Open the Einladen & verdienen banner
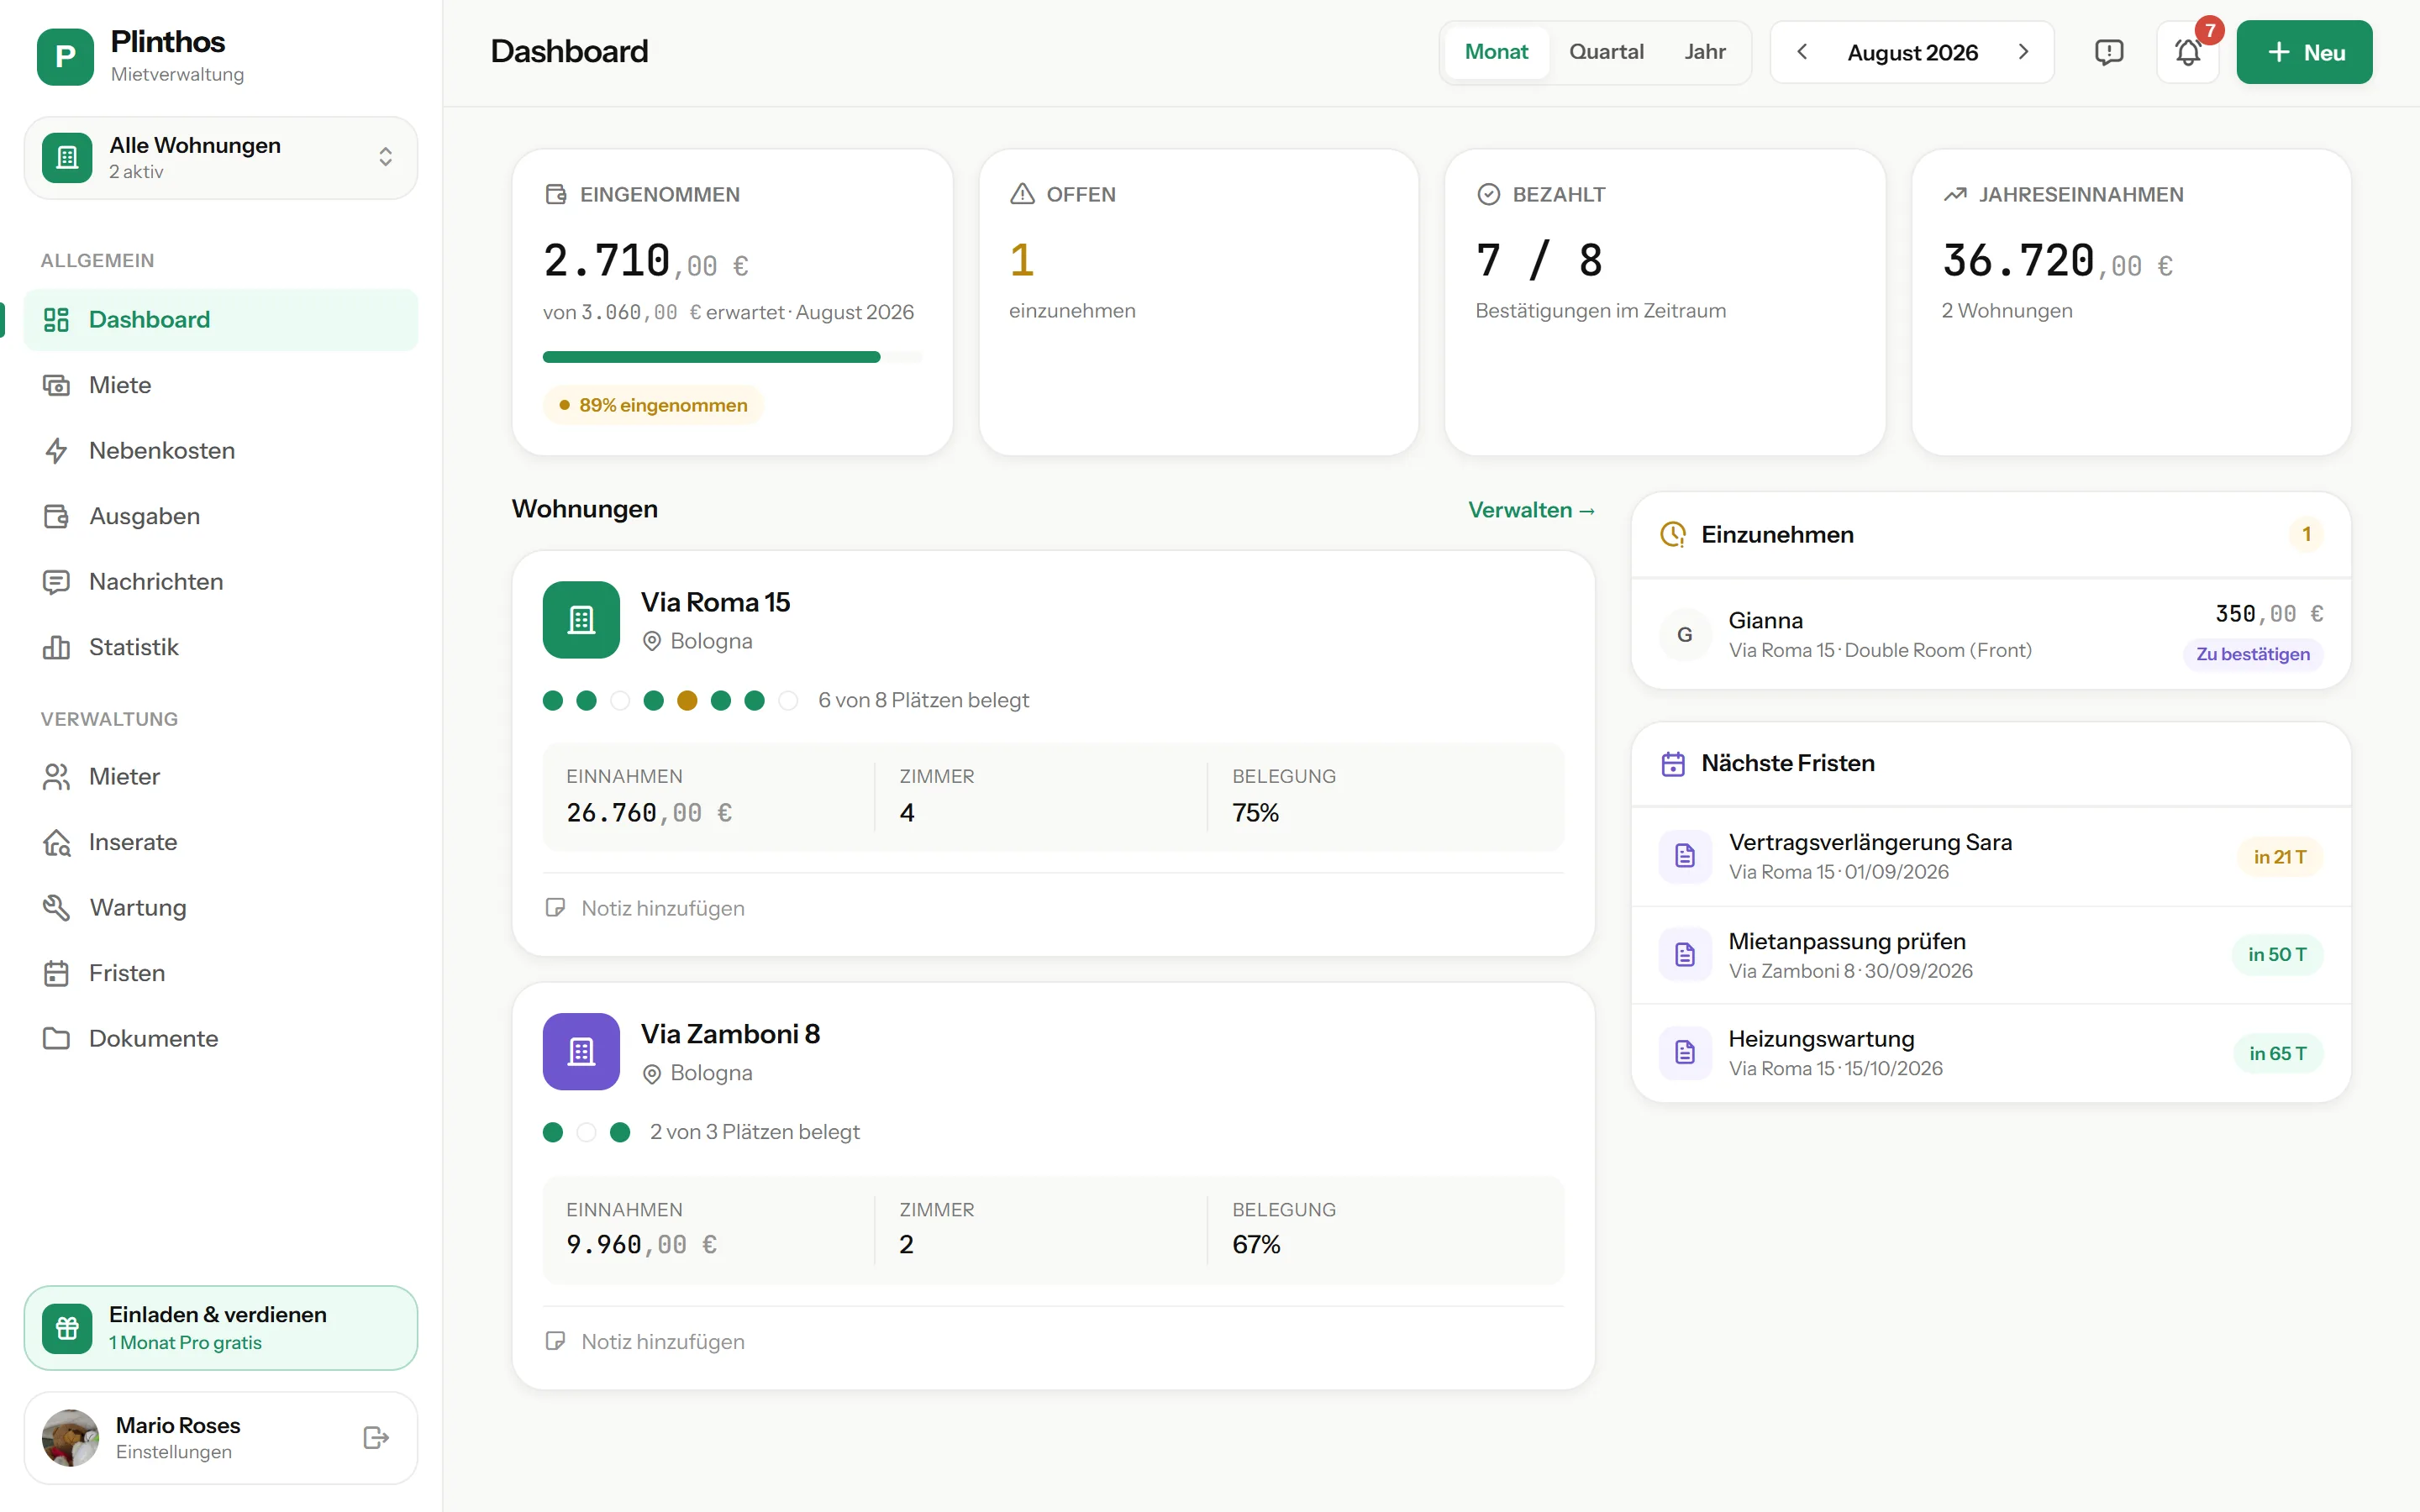 [x=221, y=1328]
